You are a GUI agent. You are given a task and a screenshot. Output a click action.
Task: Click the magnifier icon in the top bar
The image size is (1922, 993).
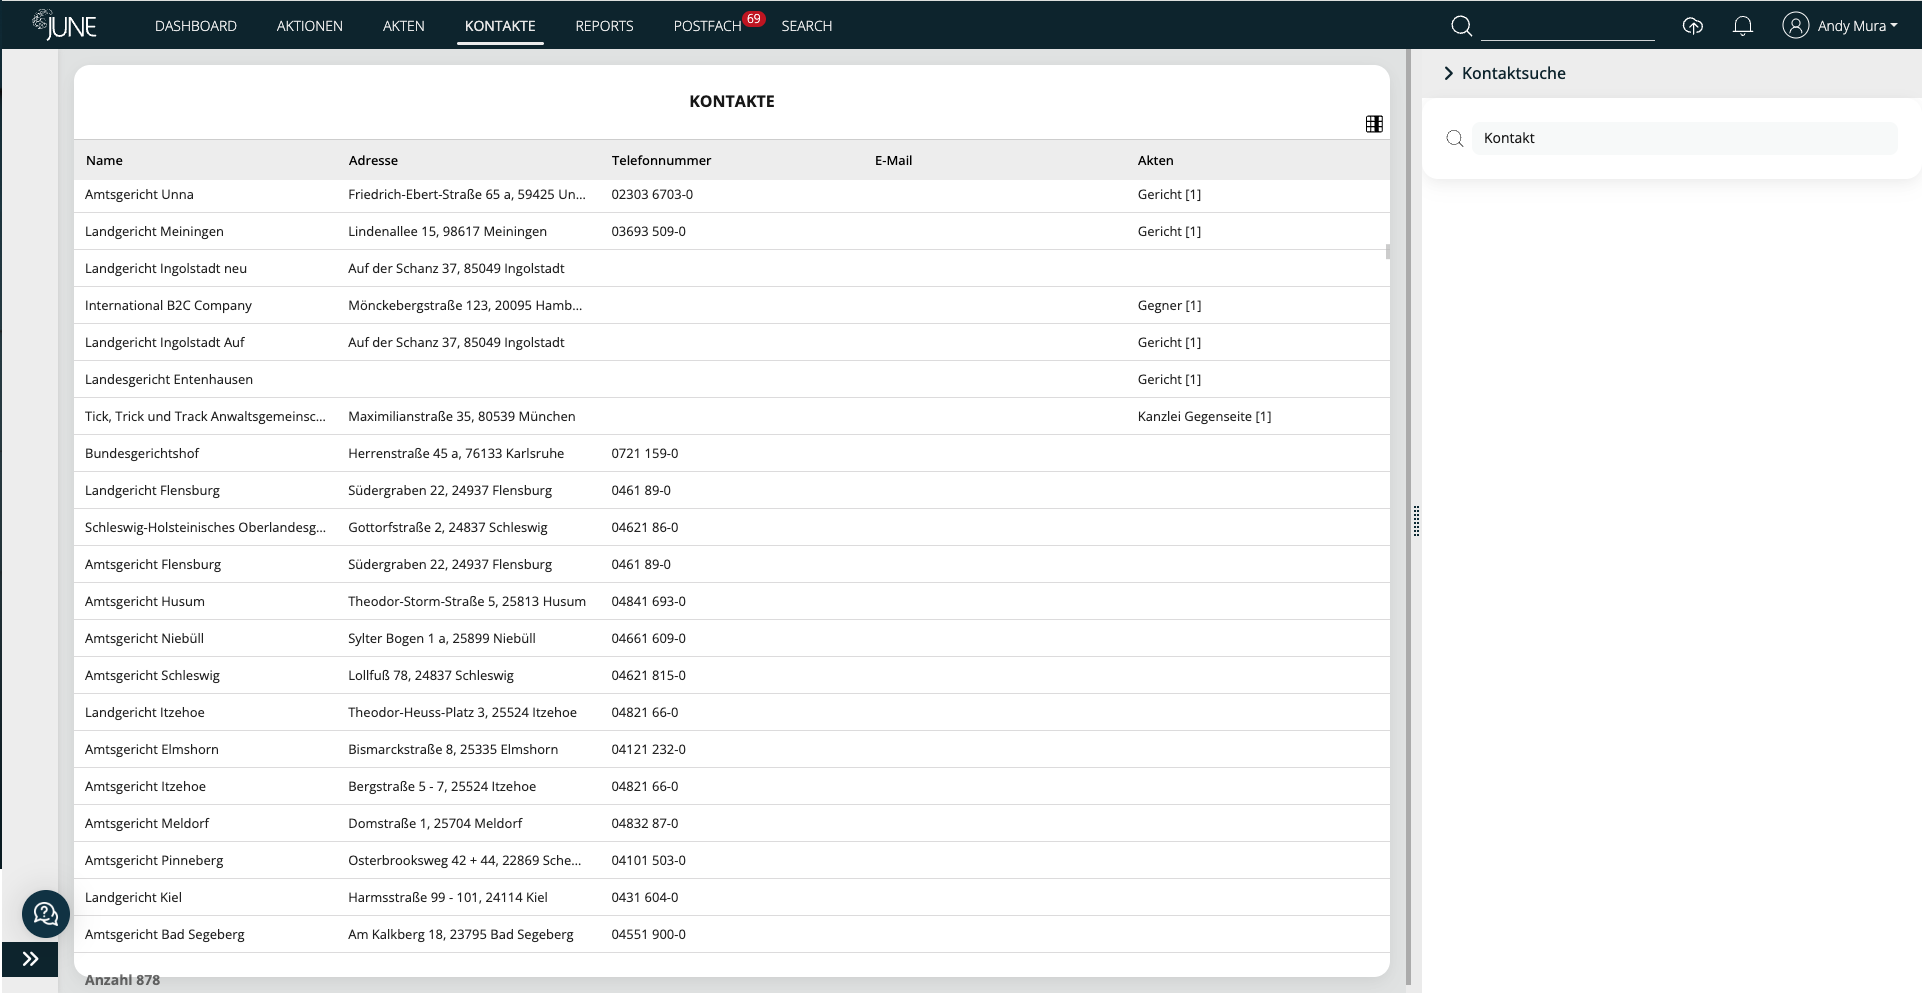click(1461, 26)
